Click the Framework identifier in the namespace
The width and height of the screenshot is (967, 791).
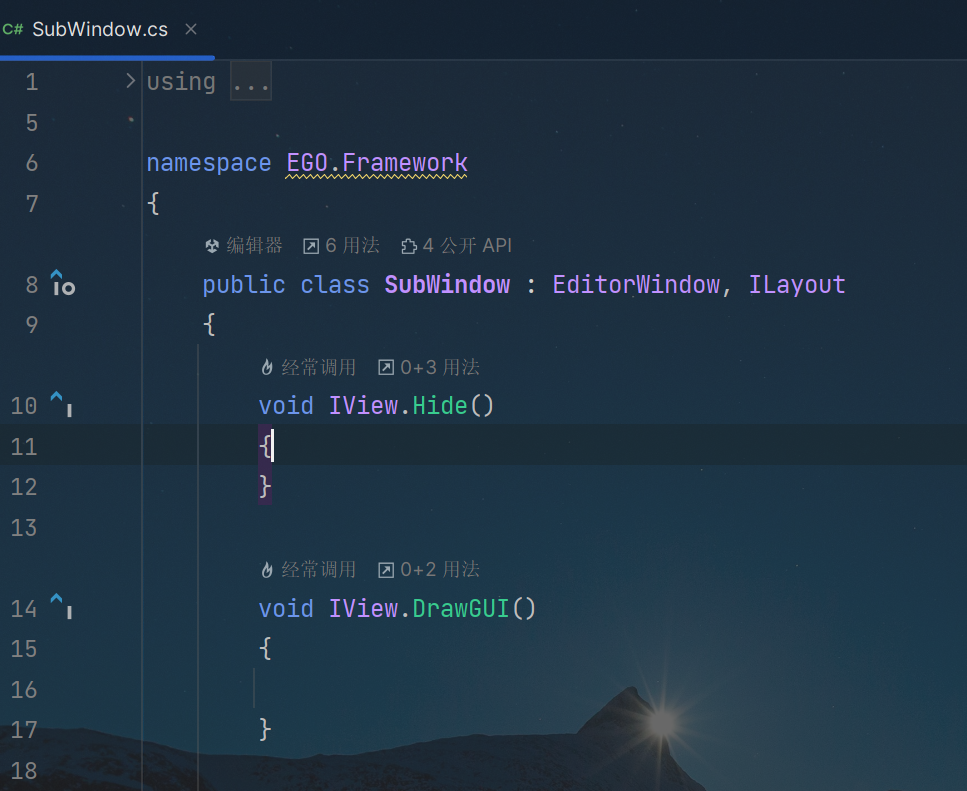405,163
